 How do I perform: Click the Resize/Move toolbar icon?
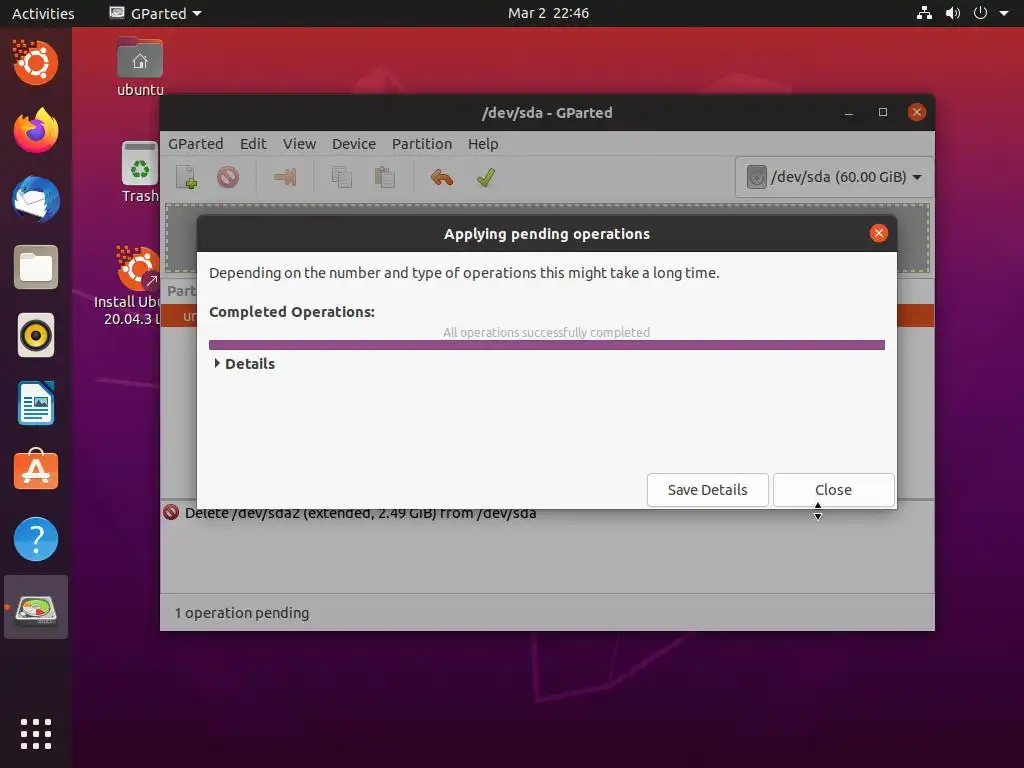(x=285, y=177)
